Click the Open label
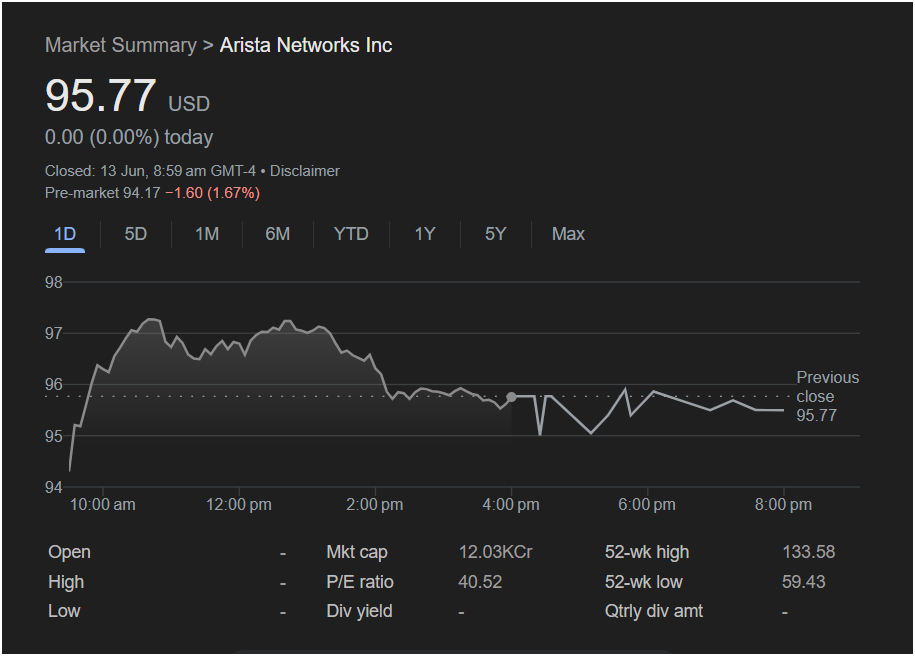This screenshot has height=656, width=915. click(69, 552)
